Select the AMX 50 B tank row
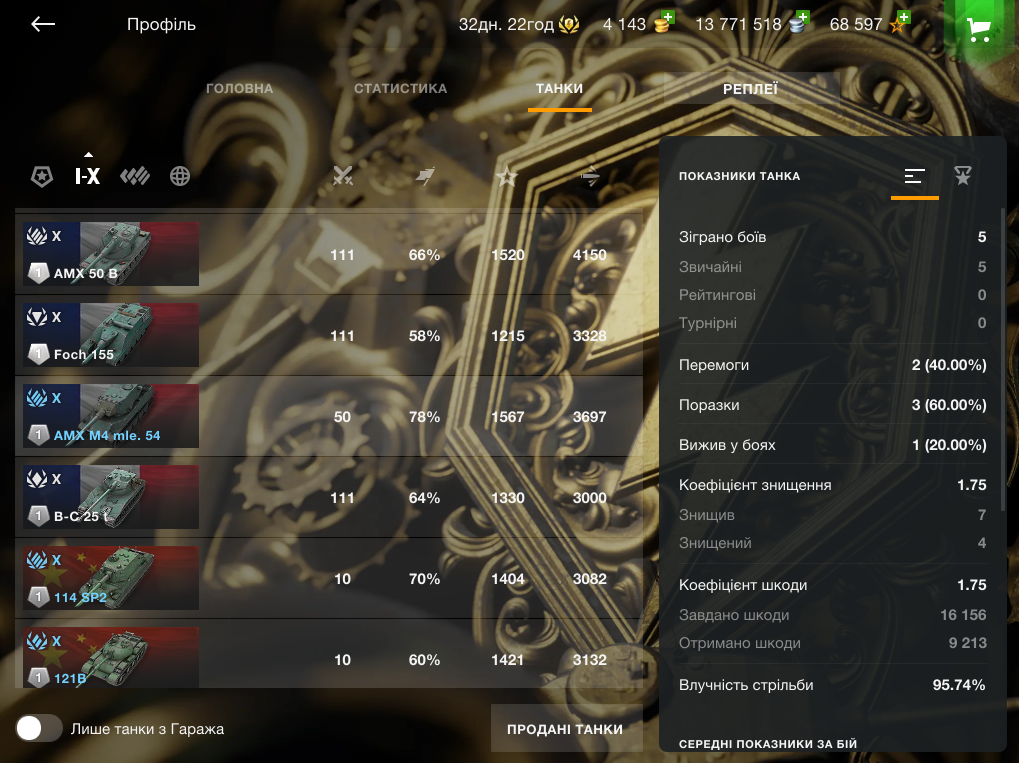 pyautogui.click(x=329, y=254)
